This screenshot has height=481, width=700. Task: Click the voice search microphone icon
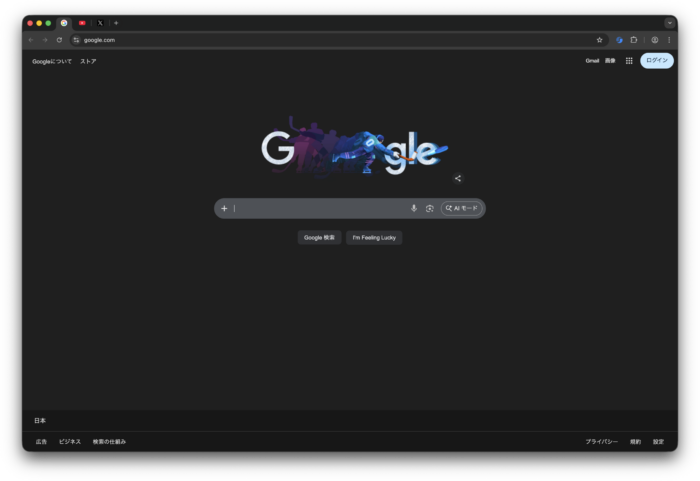pos(414,208)
